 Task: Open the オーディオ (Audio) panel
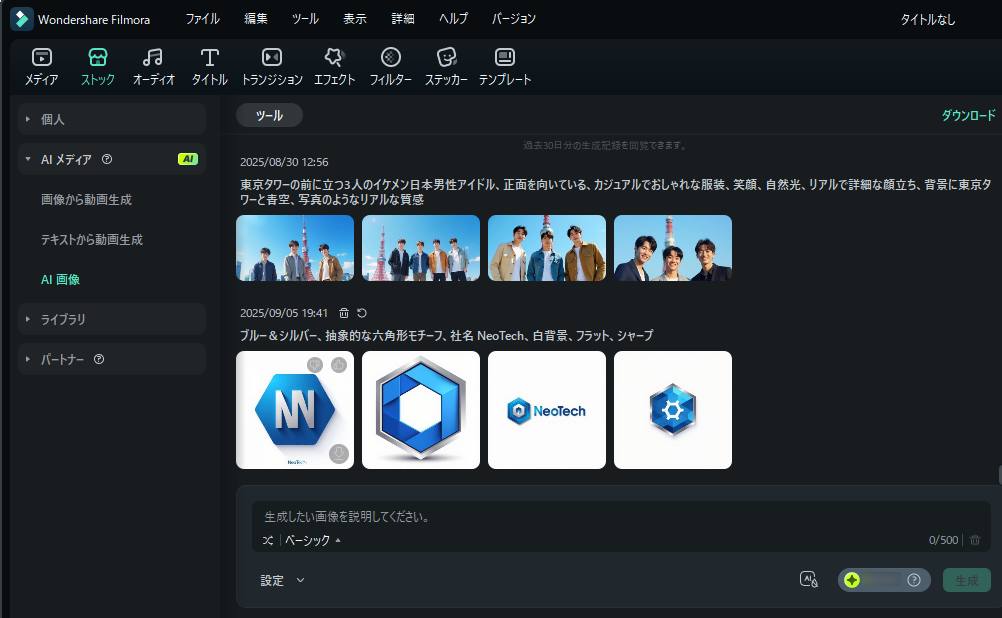point(153,66)
